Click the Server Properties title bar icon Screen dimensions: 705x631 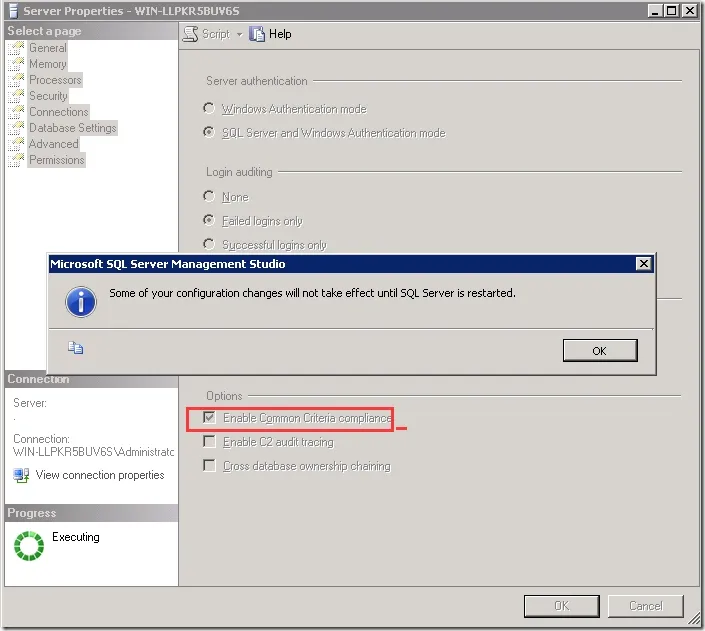point(13,11)
